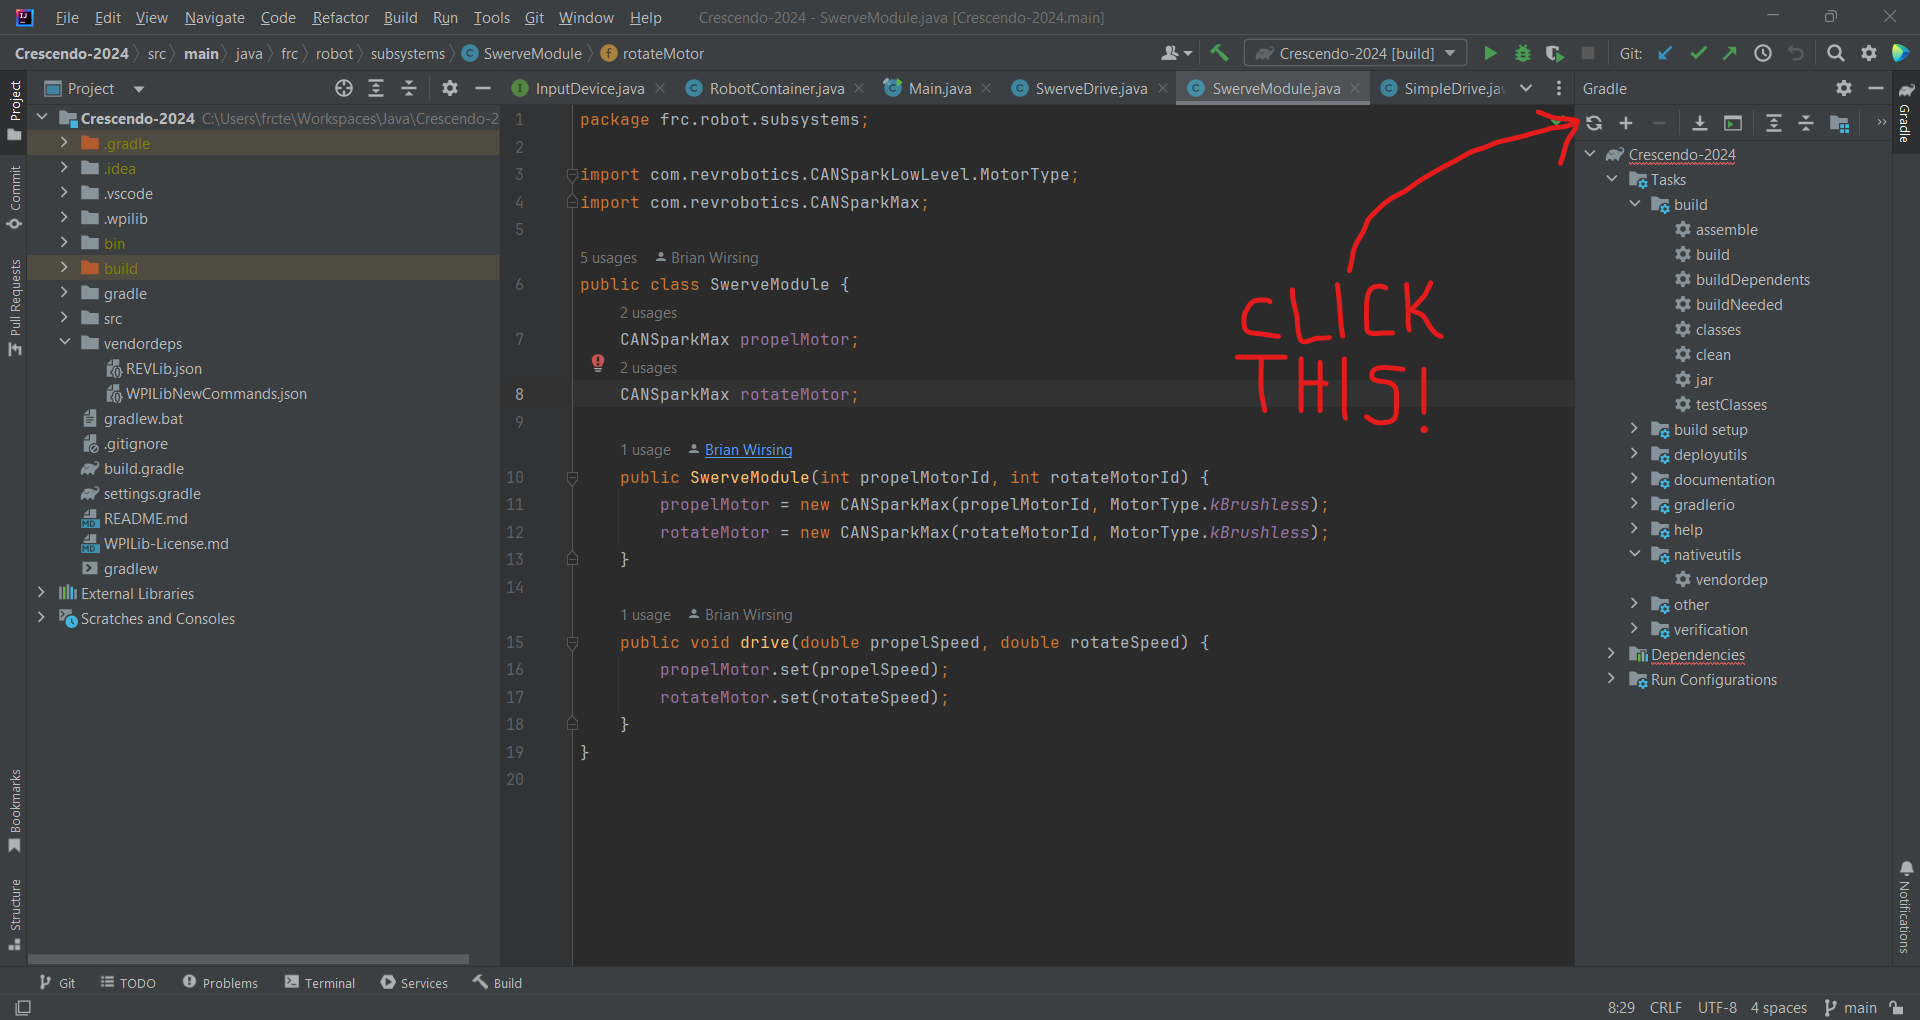Push Git changes arrow icon
The height and width of the screenshot is (1020, 1920).
click(1730, 53)
